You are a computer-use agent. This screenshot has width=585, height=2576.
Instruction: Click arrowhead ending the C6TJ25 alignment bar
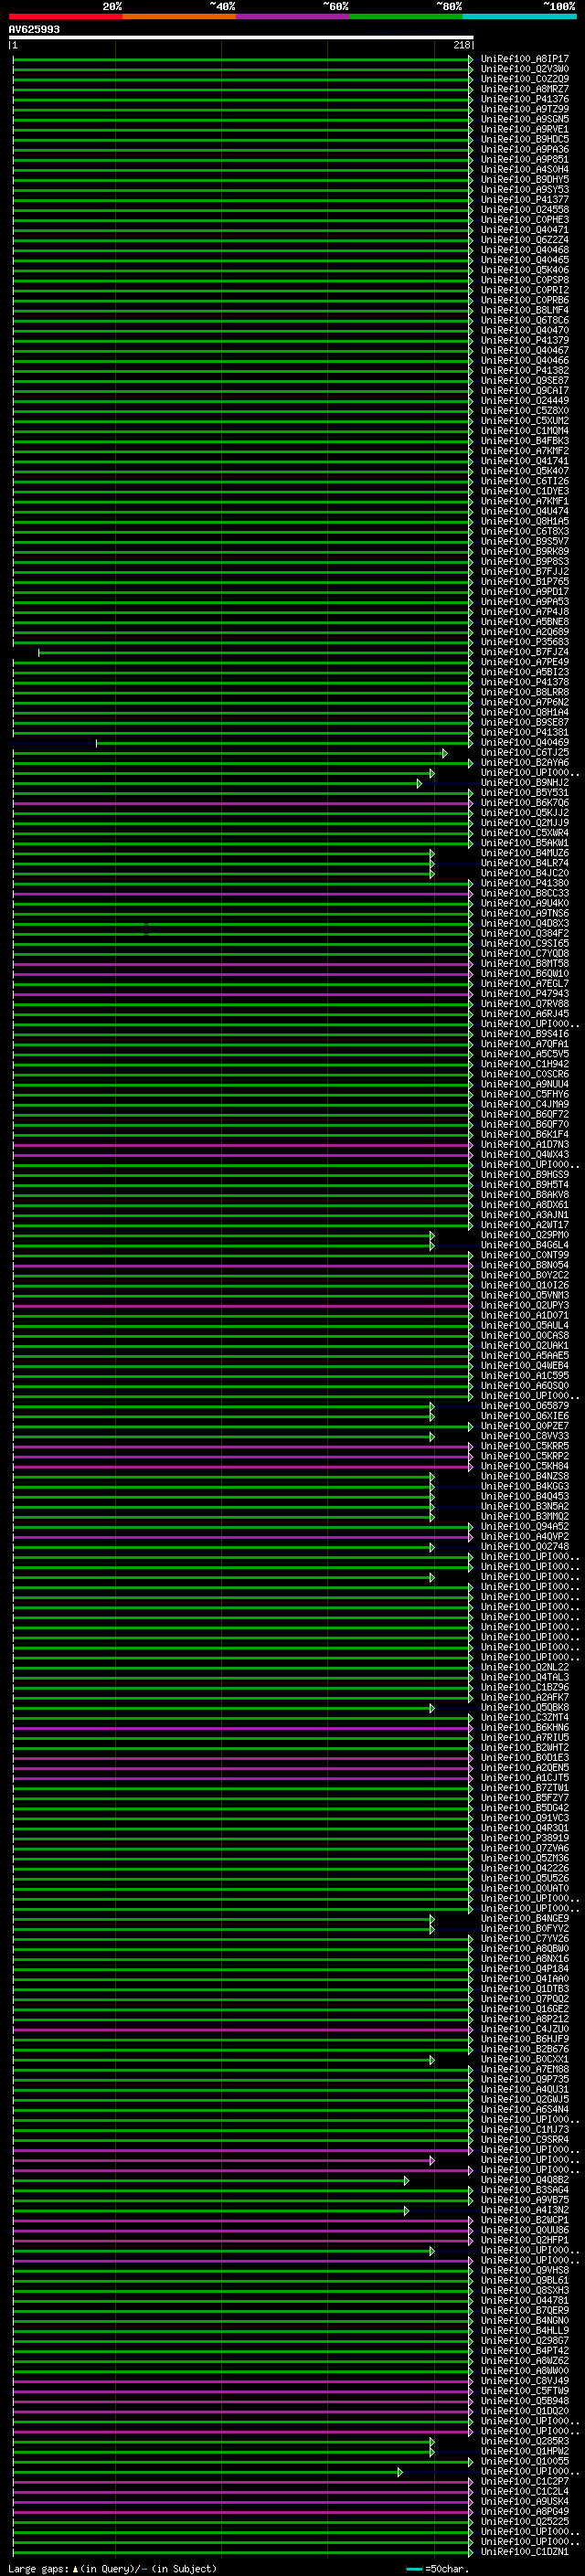[x=445, y=753]
